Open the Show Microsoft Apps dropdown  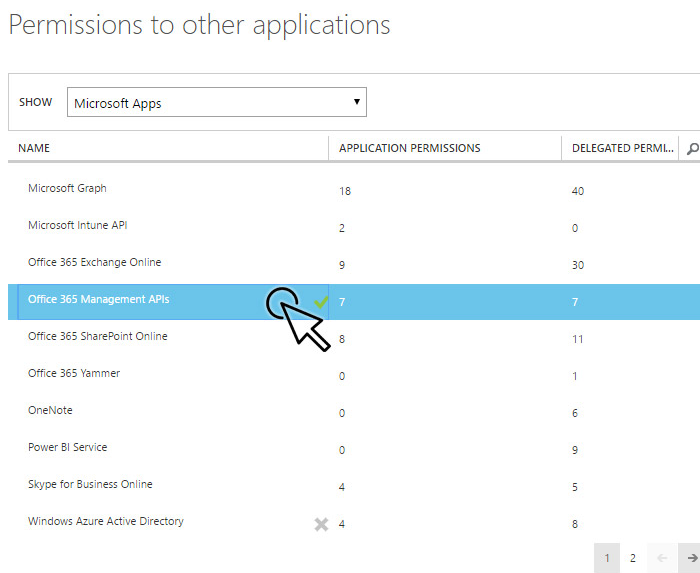tap(217, 102)
